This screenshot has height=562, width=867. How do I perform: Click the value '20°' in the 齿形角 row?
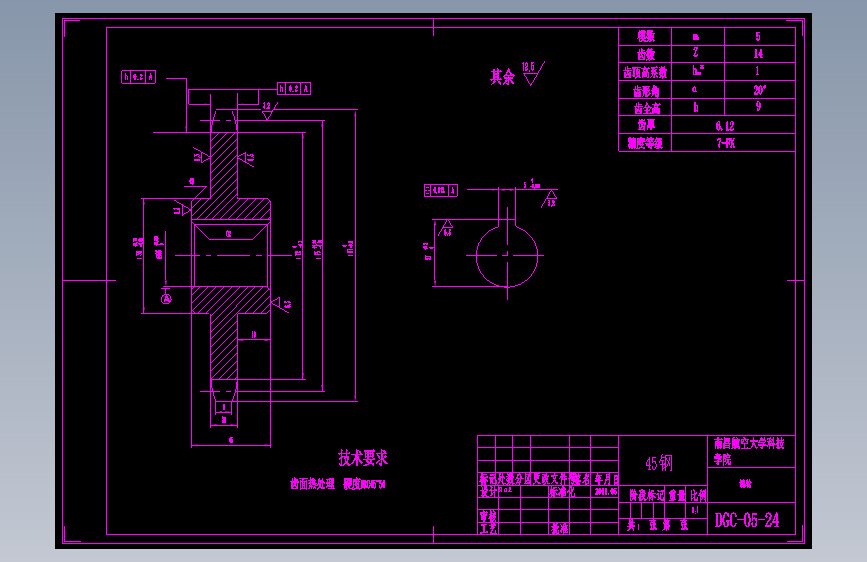(759, 90)
